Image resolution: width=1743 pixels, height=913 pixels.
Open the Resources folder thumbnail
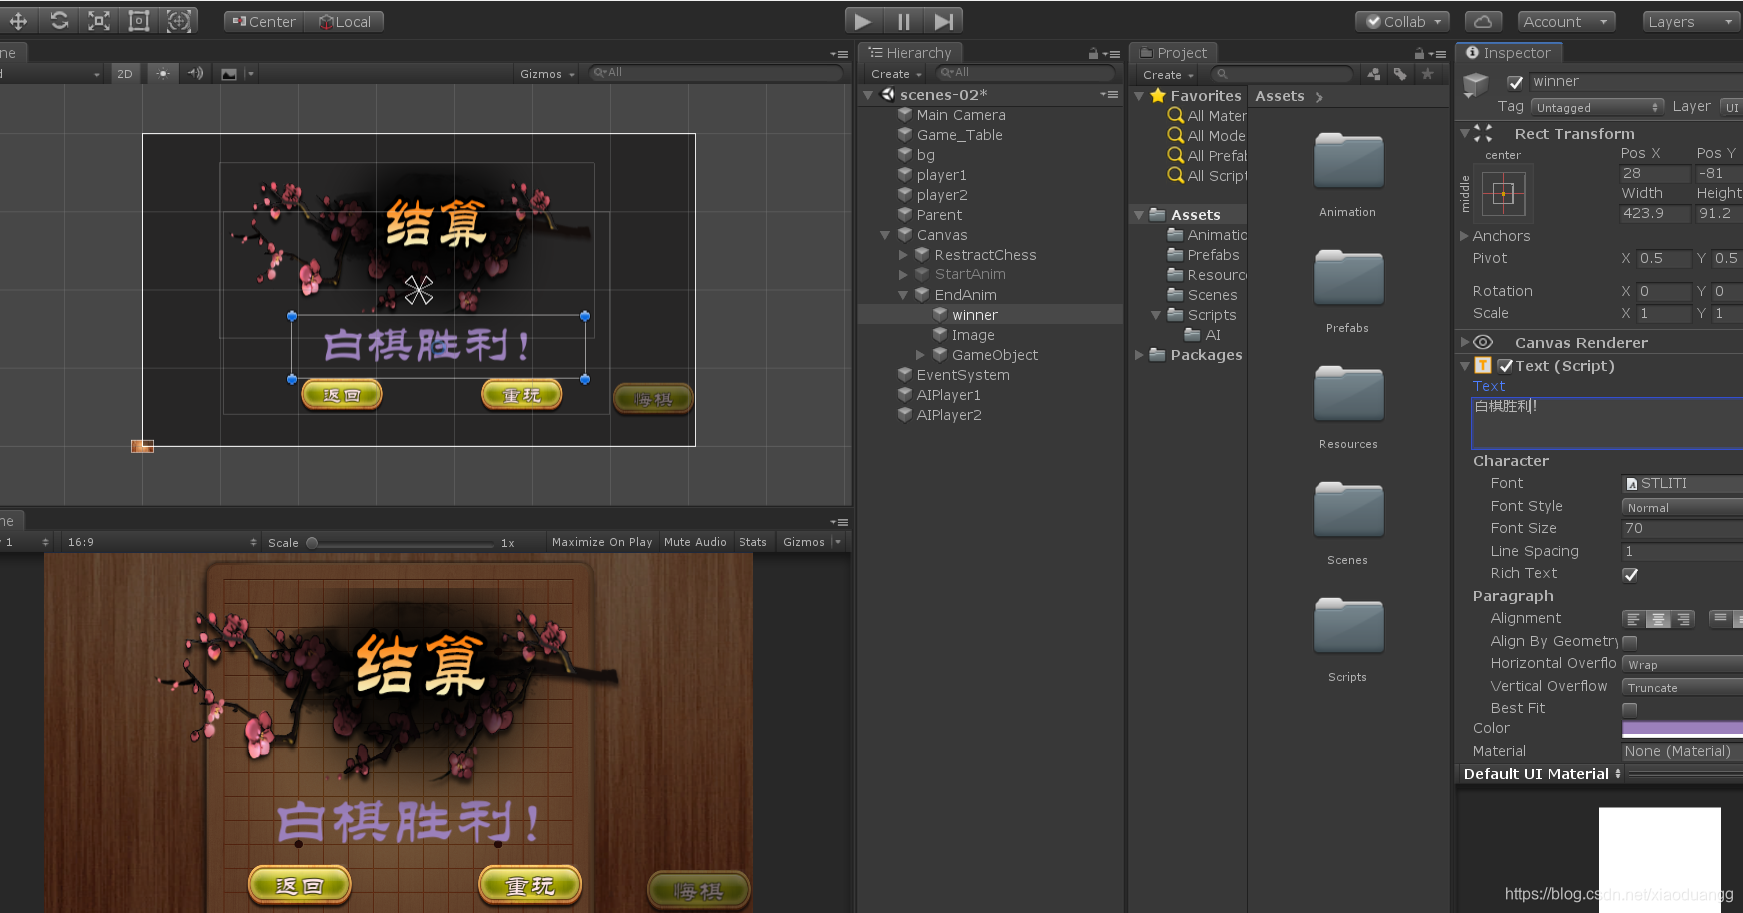click(x=1348, y=393)
